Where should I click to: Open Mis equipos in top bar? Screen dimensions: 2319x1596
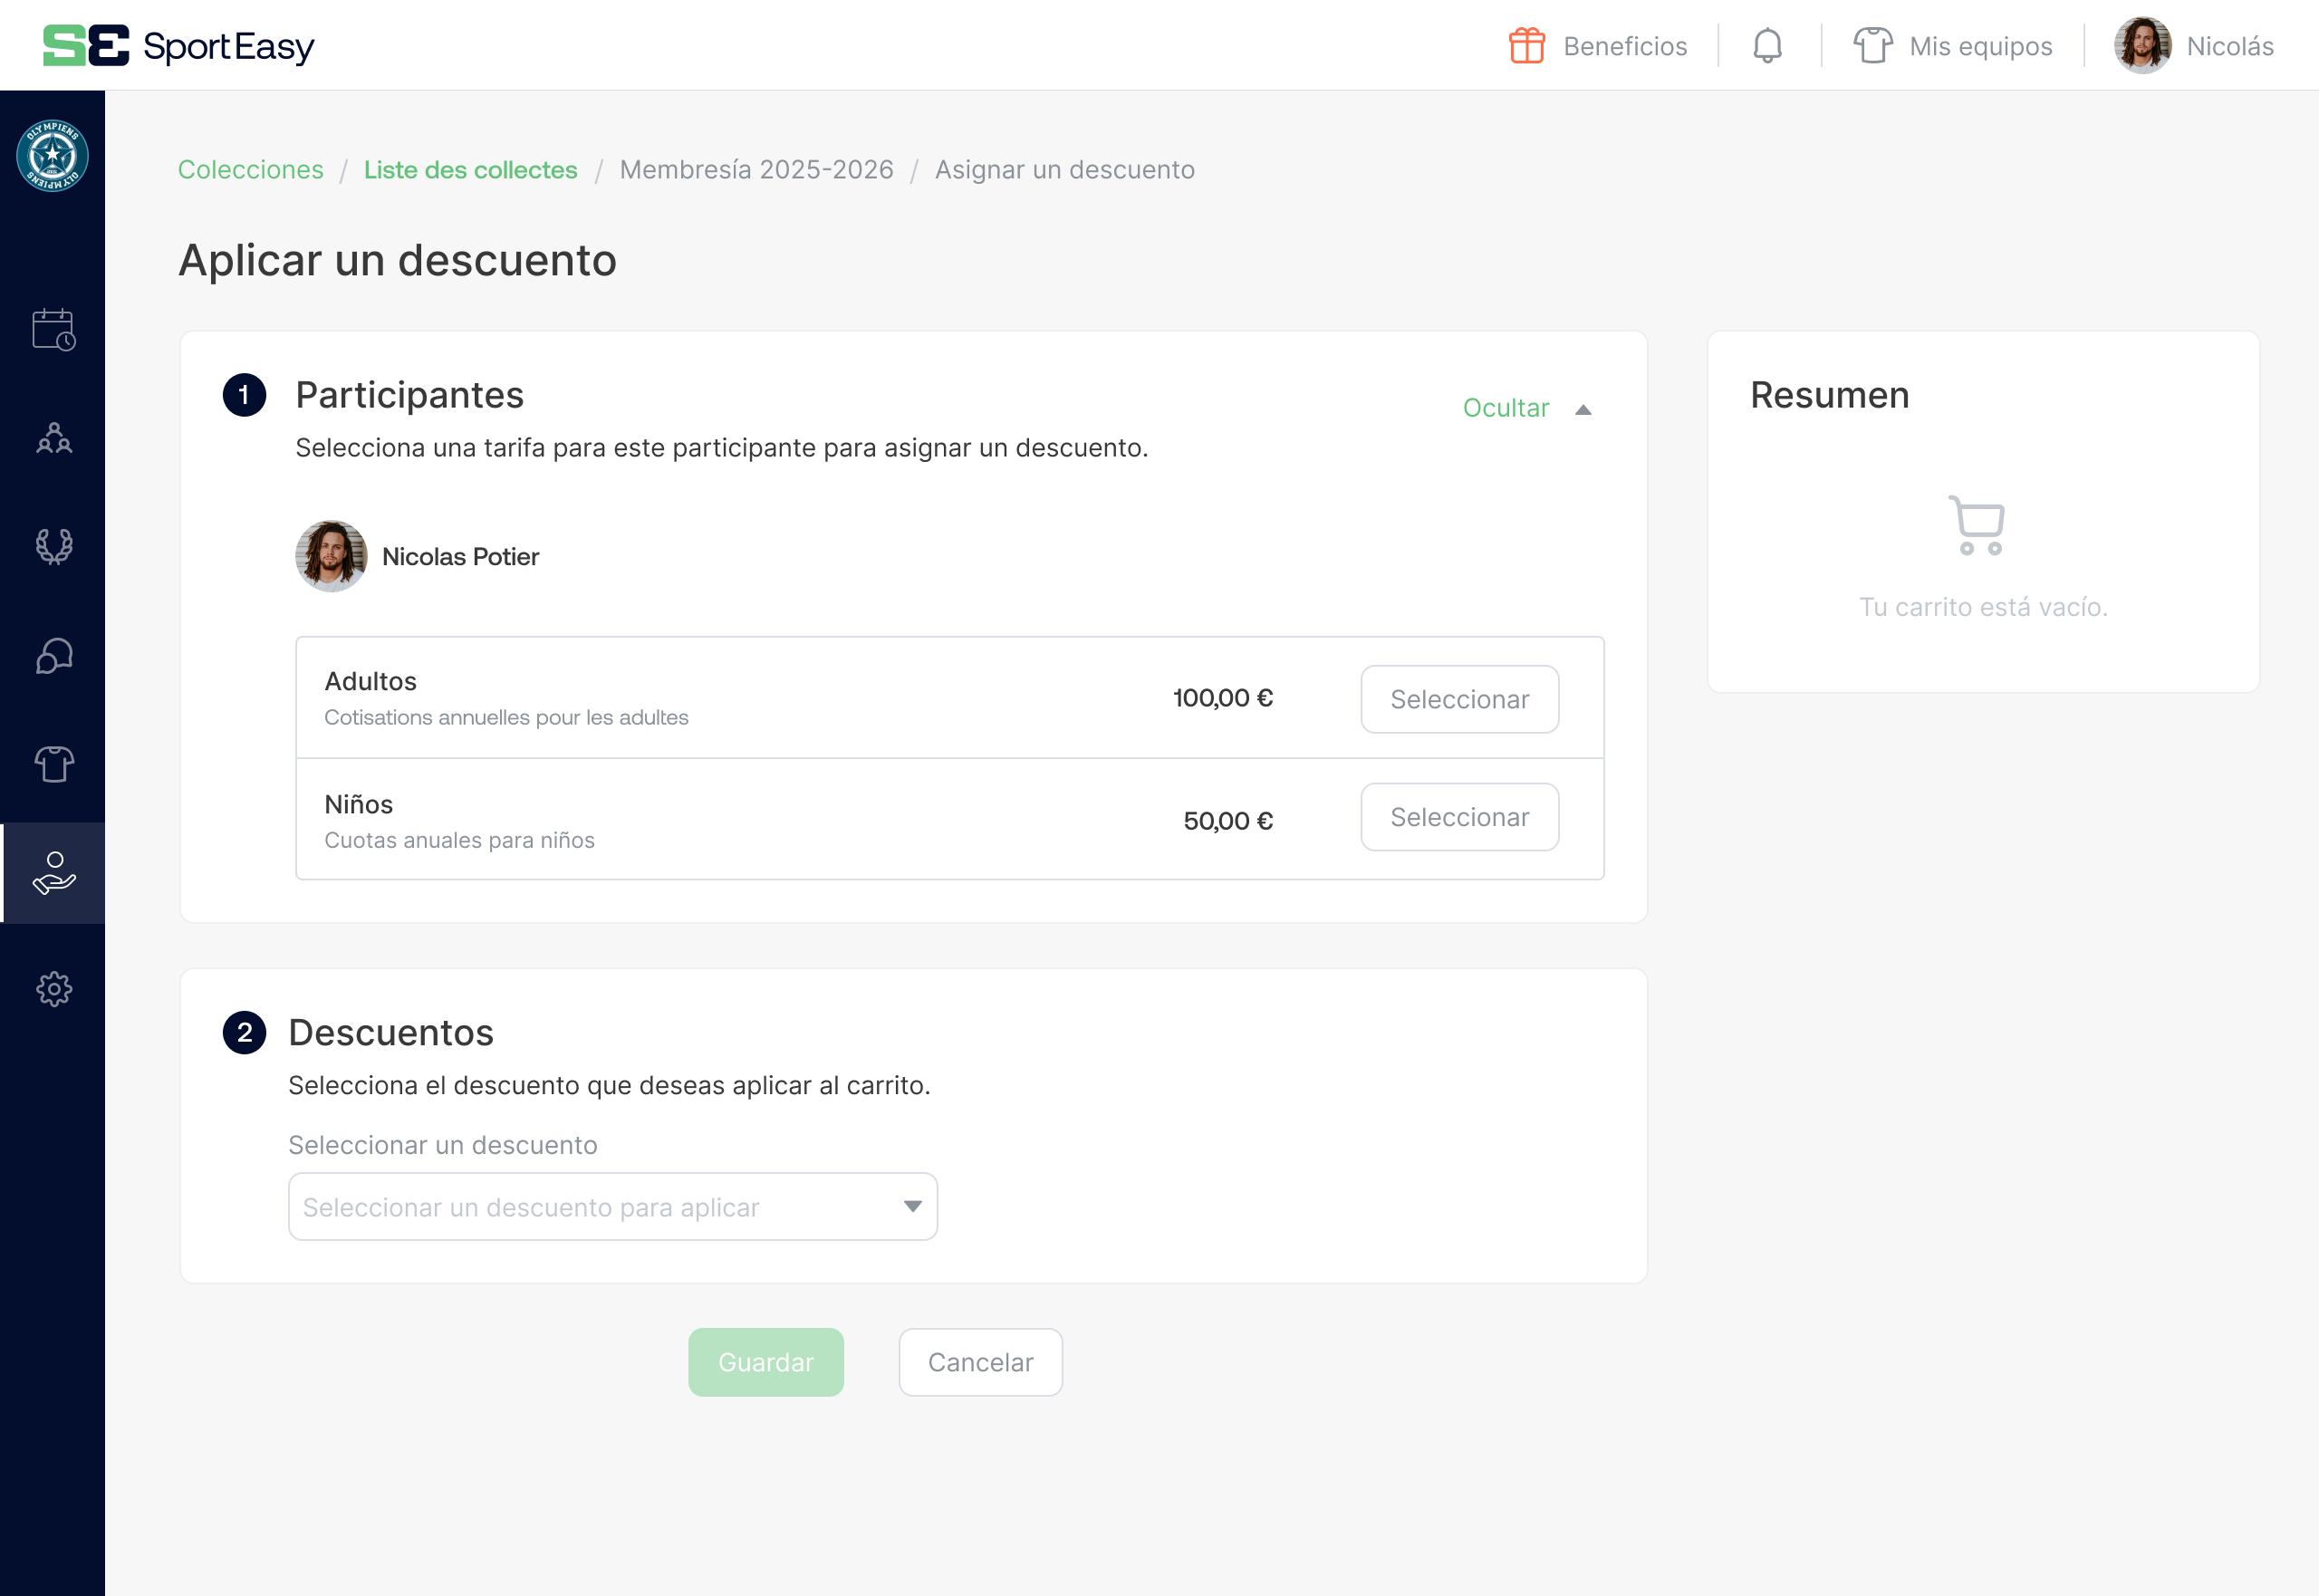click(x=1952, y=46)
